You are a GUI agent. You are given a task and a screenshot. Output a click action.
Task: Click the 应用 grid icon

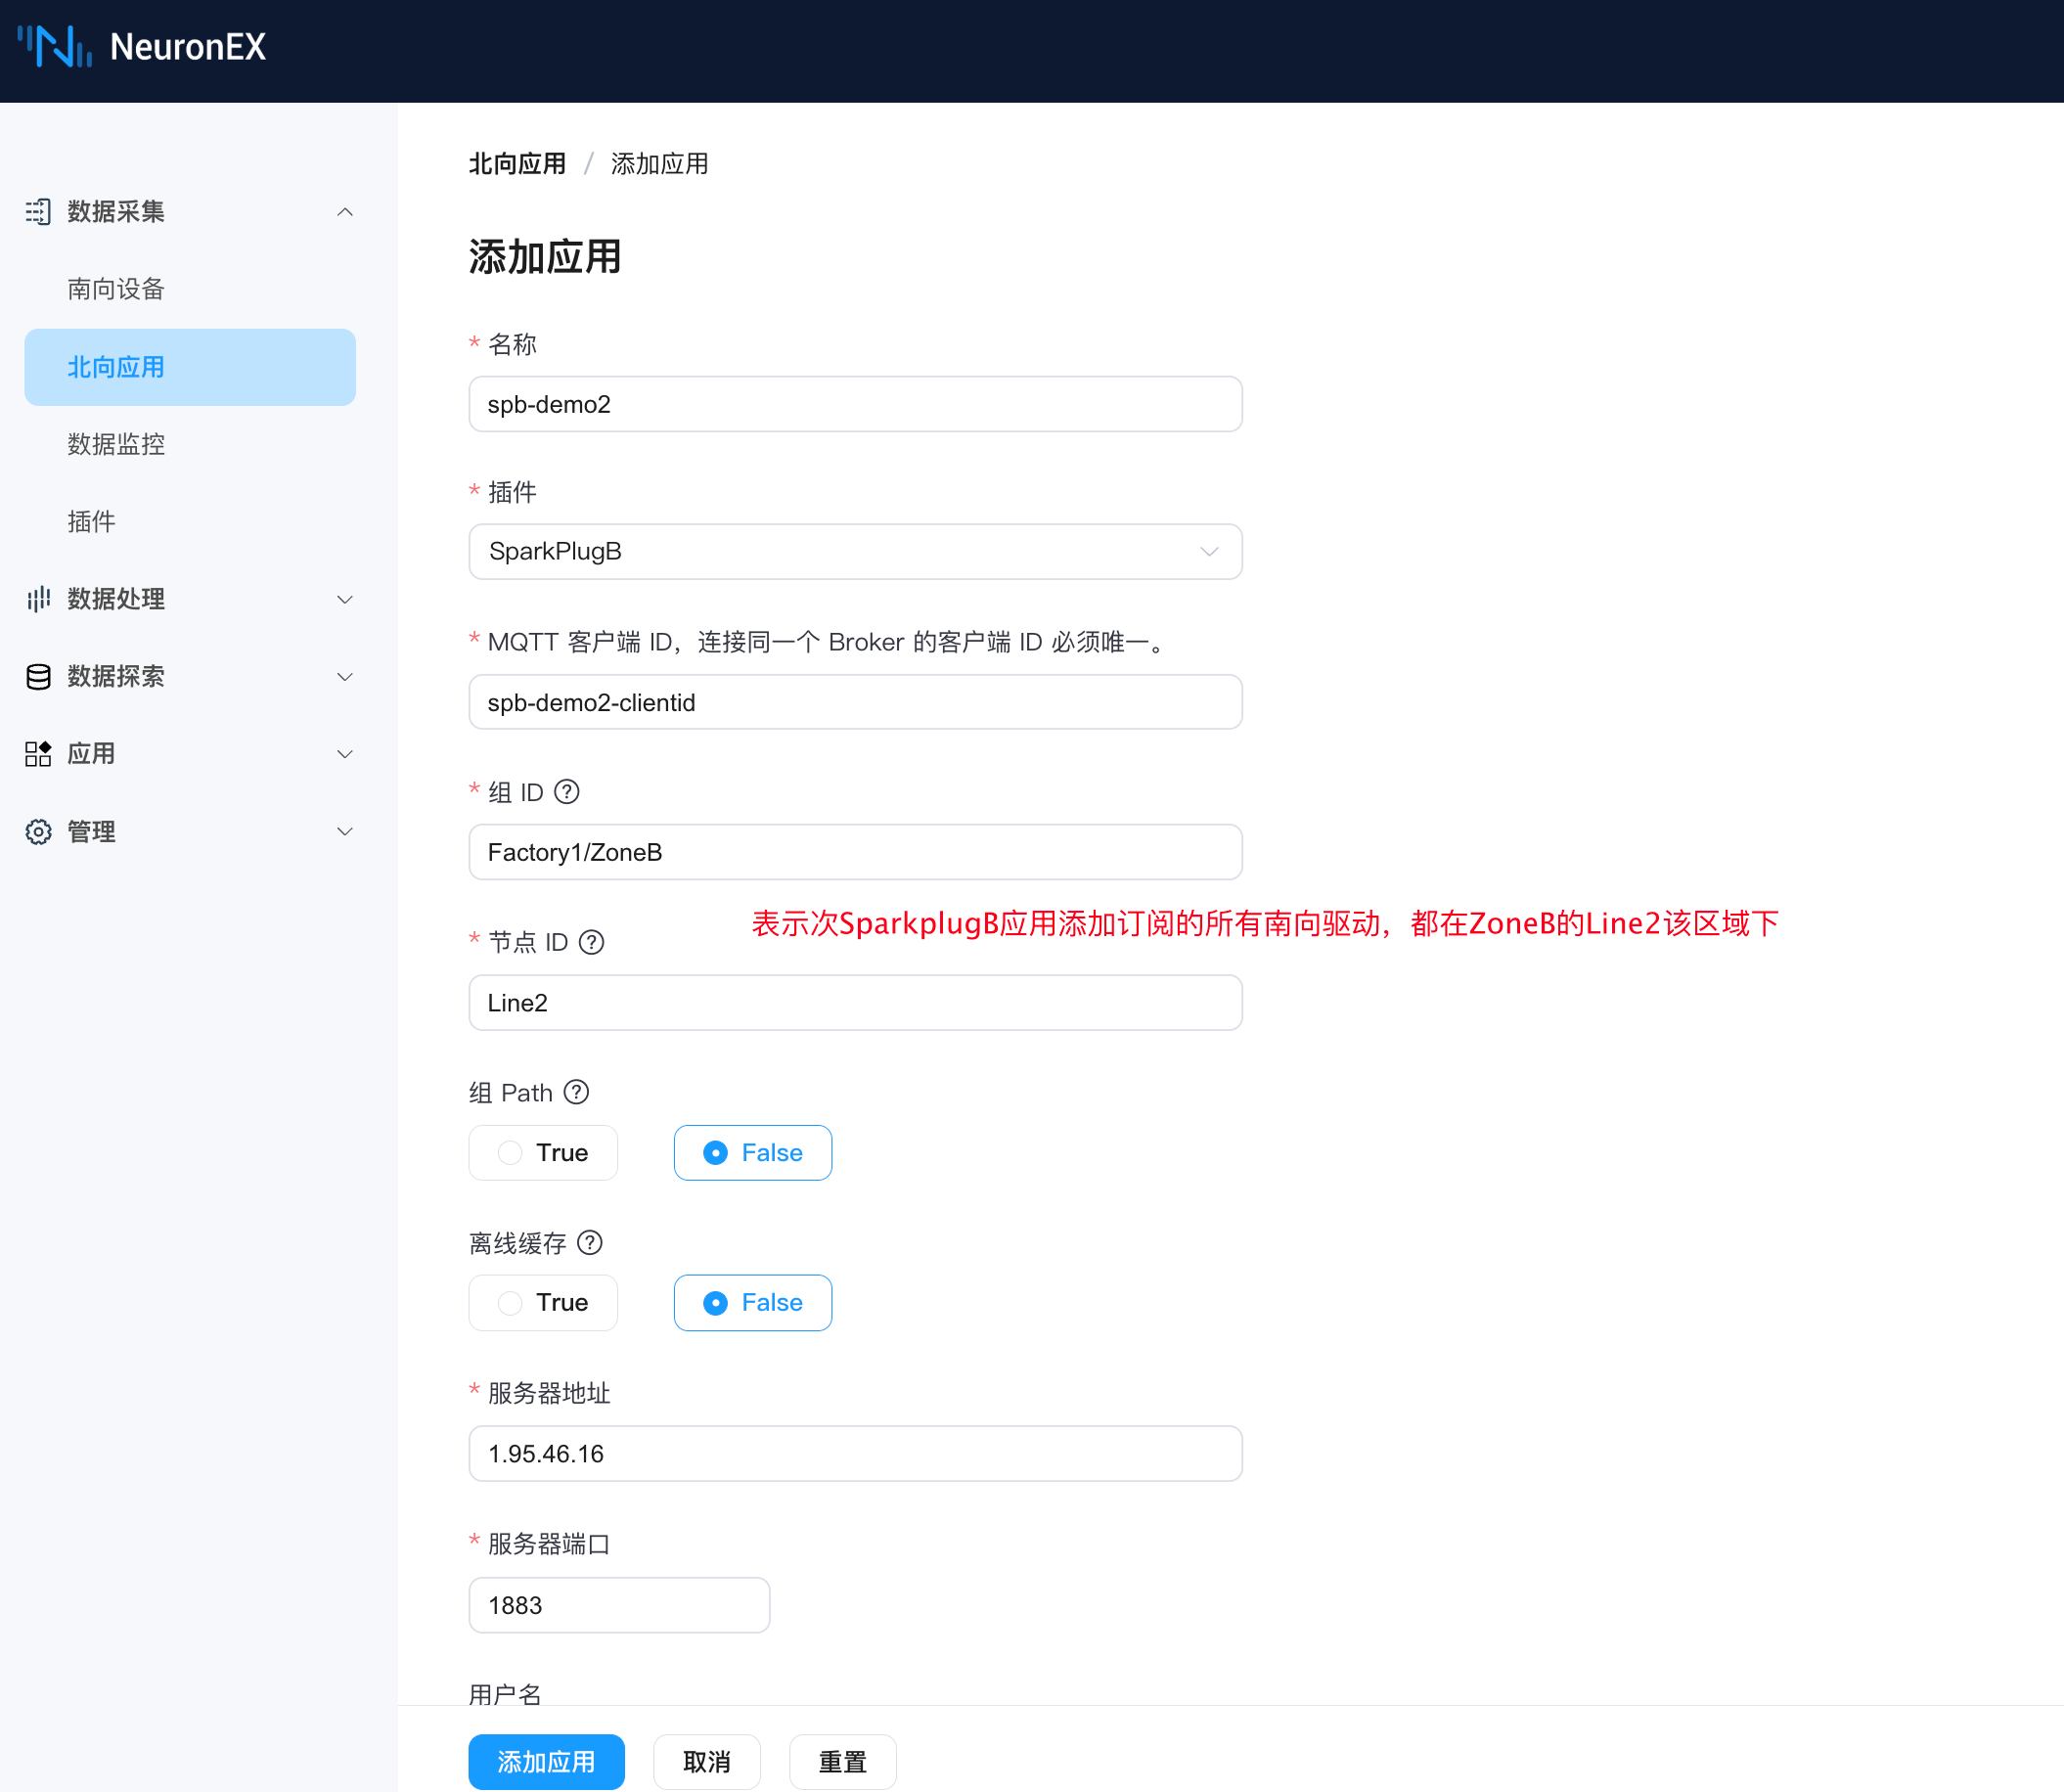(x=38, y=754)
